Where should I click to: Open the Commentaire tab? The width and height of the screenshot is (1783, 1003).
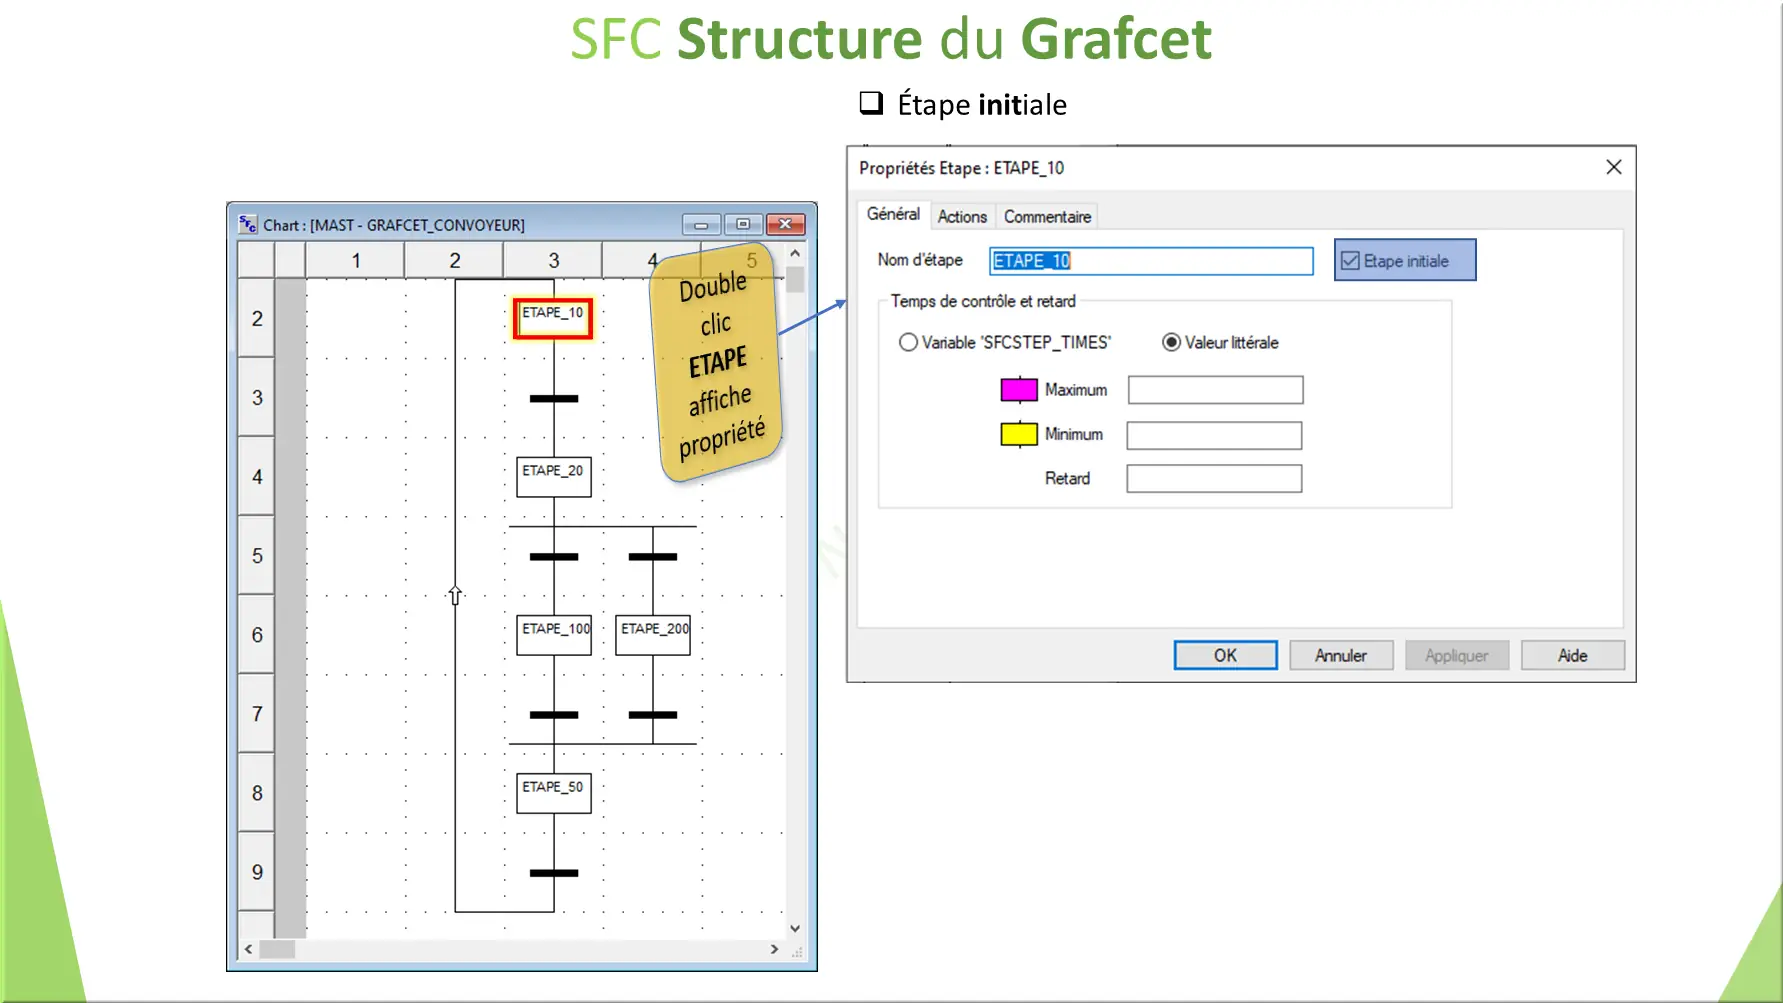tap(1046, 216)
